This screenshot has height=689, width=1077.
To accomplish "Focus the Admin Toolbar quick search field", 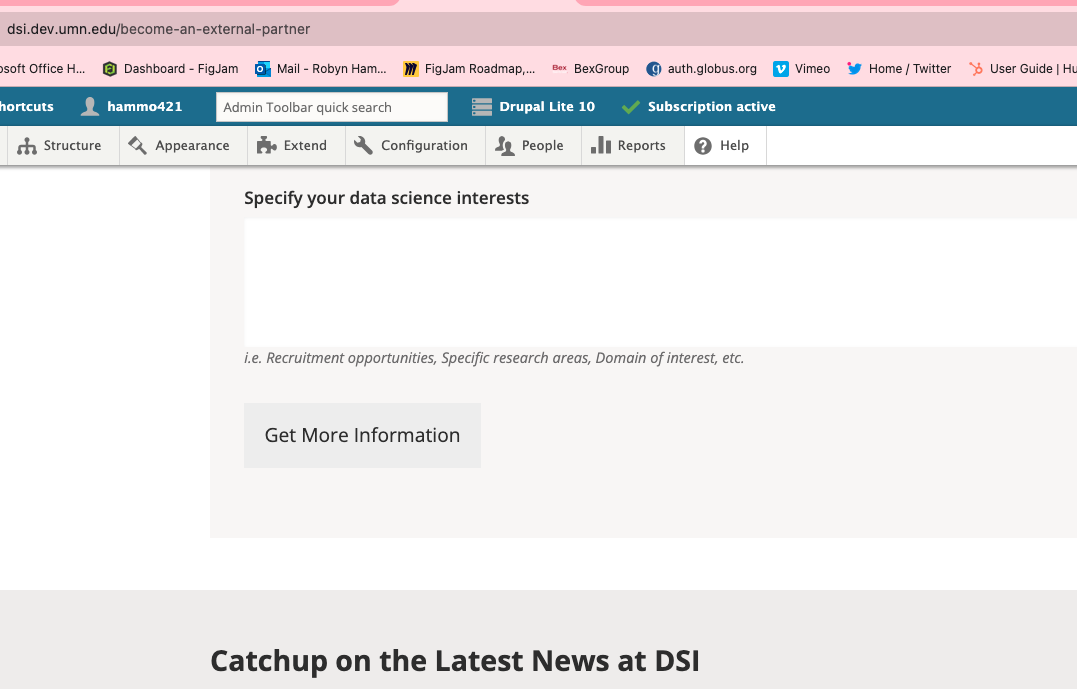I will 331,107.
